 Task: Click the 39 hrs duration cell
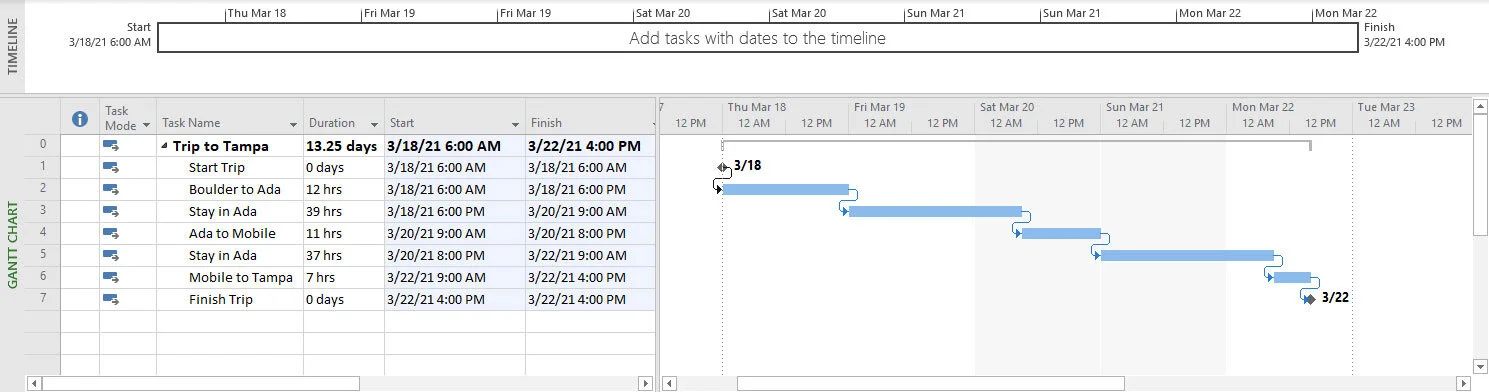pos(344,212)
